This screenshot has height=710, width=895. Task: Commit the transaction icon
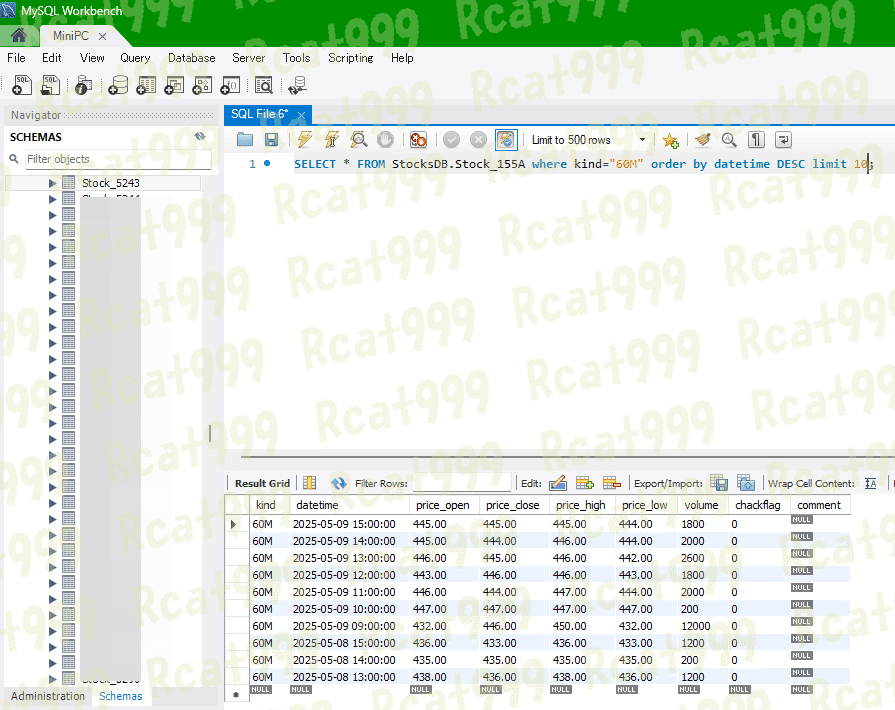451,139
